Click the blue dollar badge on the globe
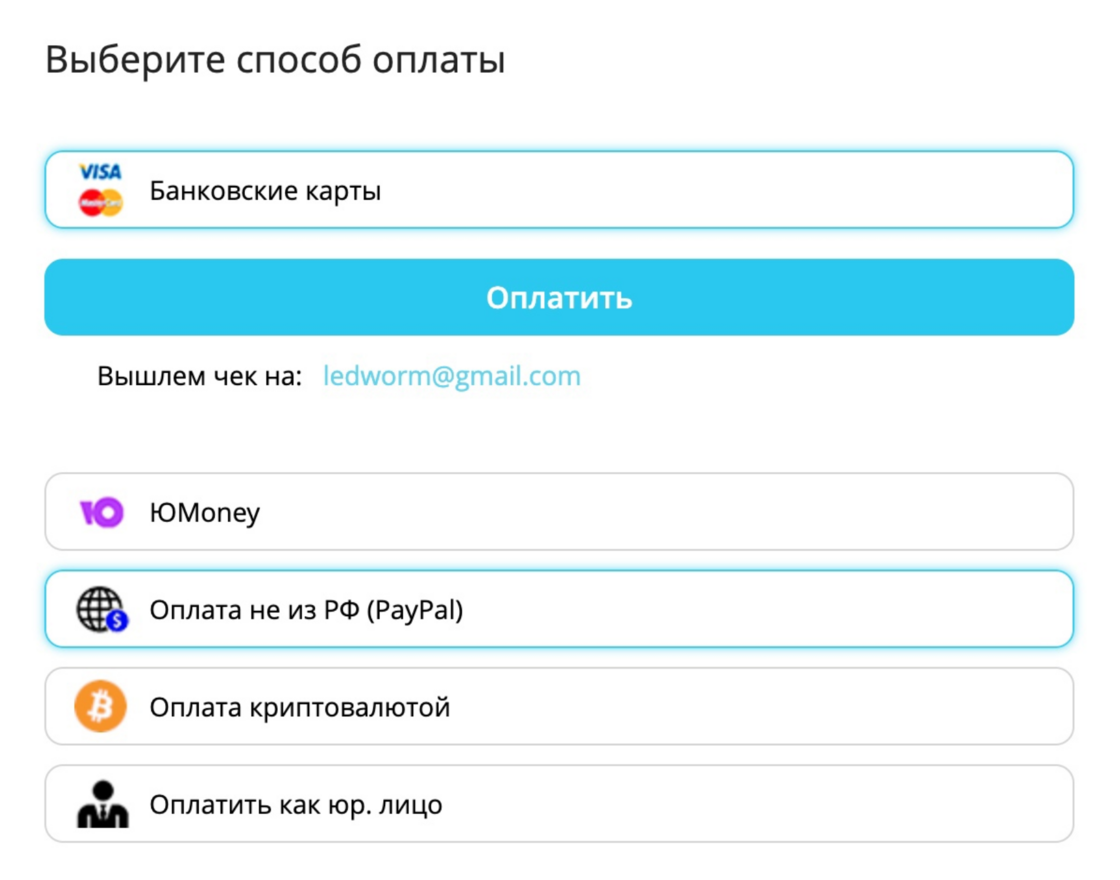The height and width of the screenshot is (880, 1120). tap(118, 621)
